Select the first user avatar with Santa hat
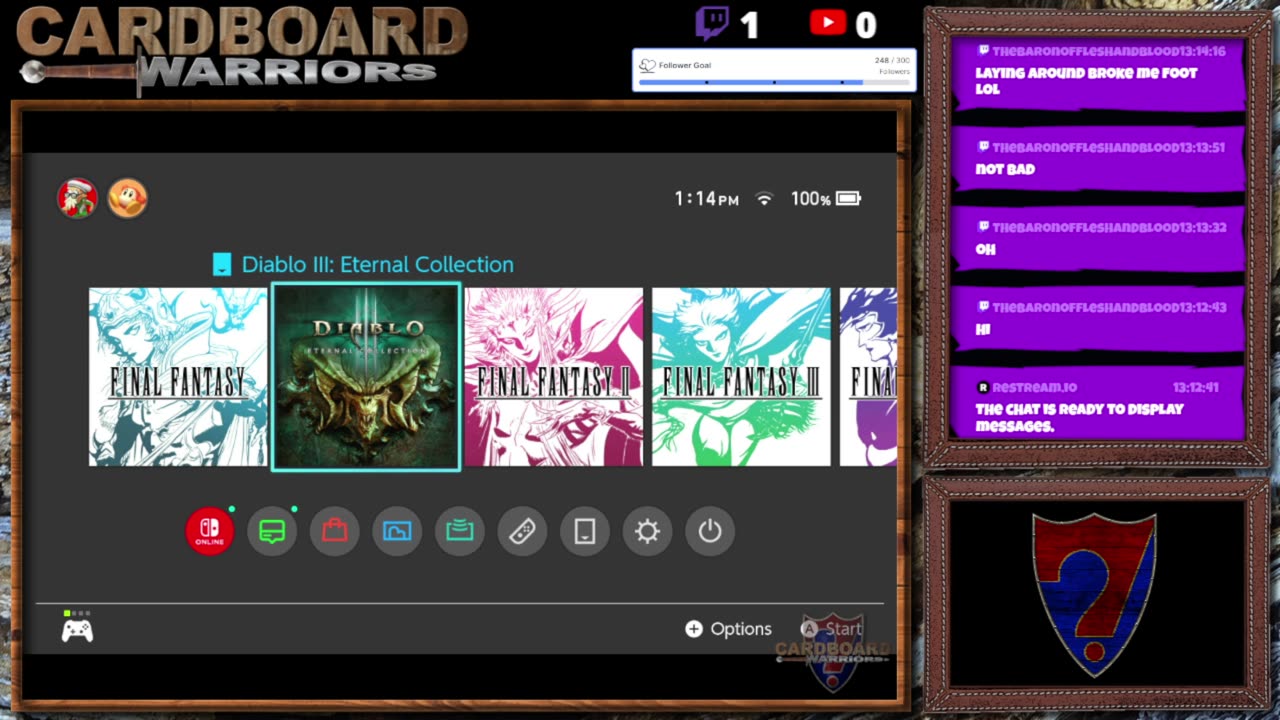Screen dimensions: 1280x720 [x=77, y=198]
